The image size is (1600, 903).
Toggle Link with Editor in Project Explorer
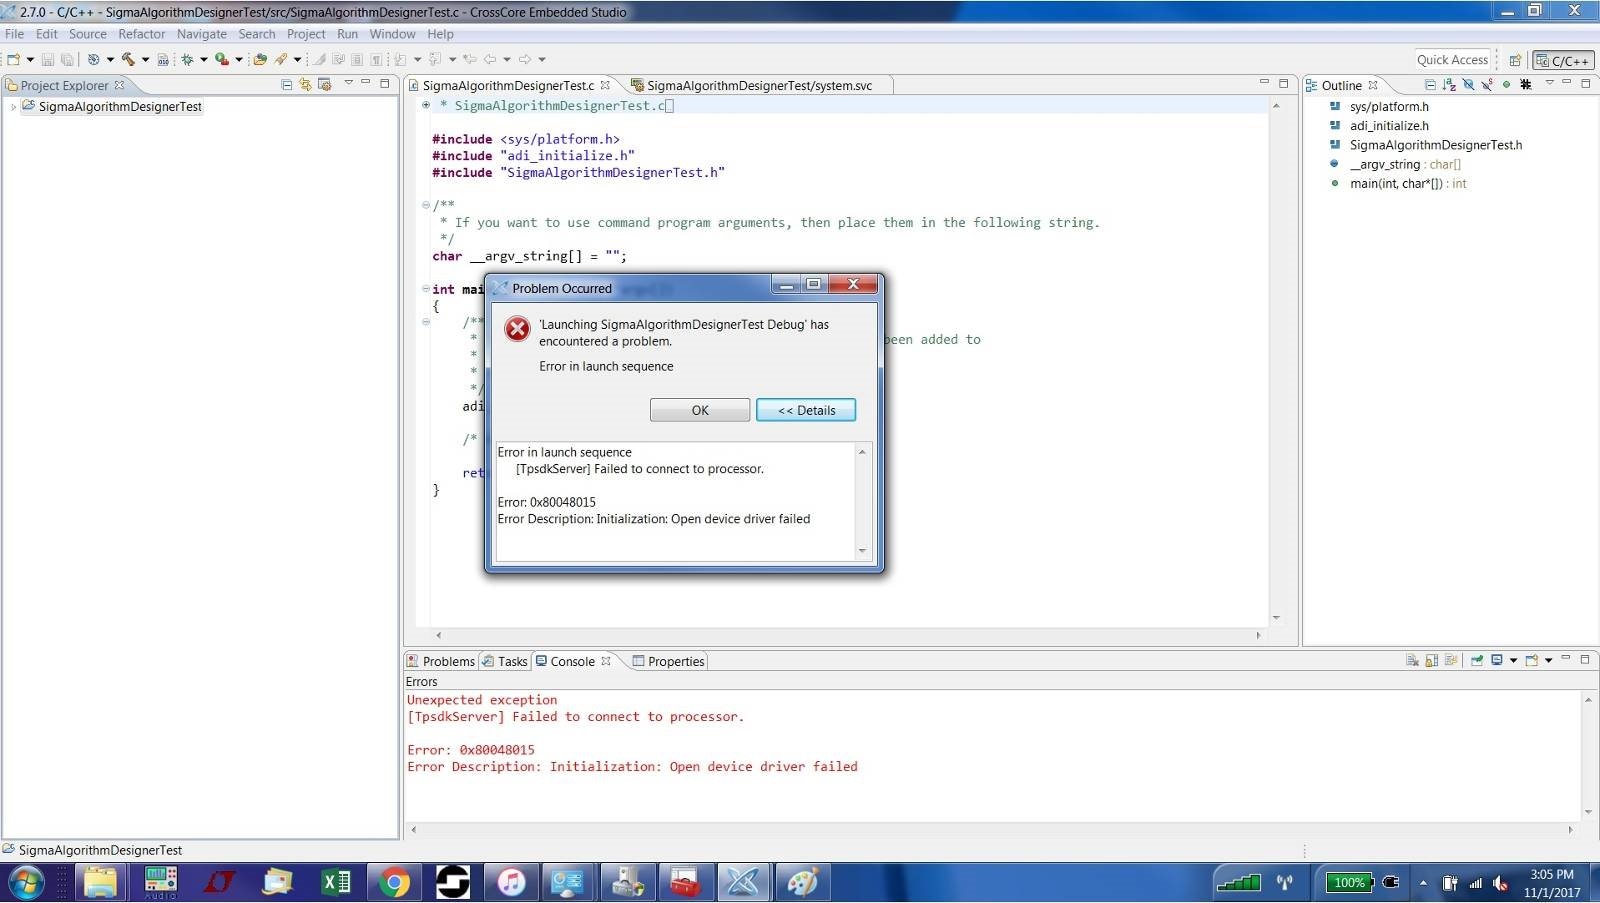click(x=305, y=85)
